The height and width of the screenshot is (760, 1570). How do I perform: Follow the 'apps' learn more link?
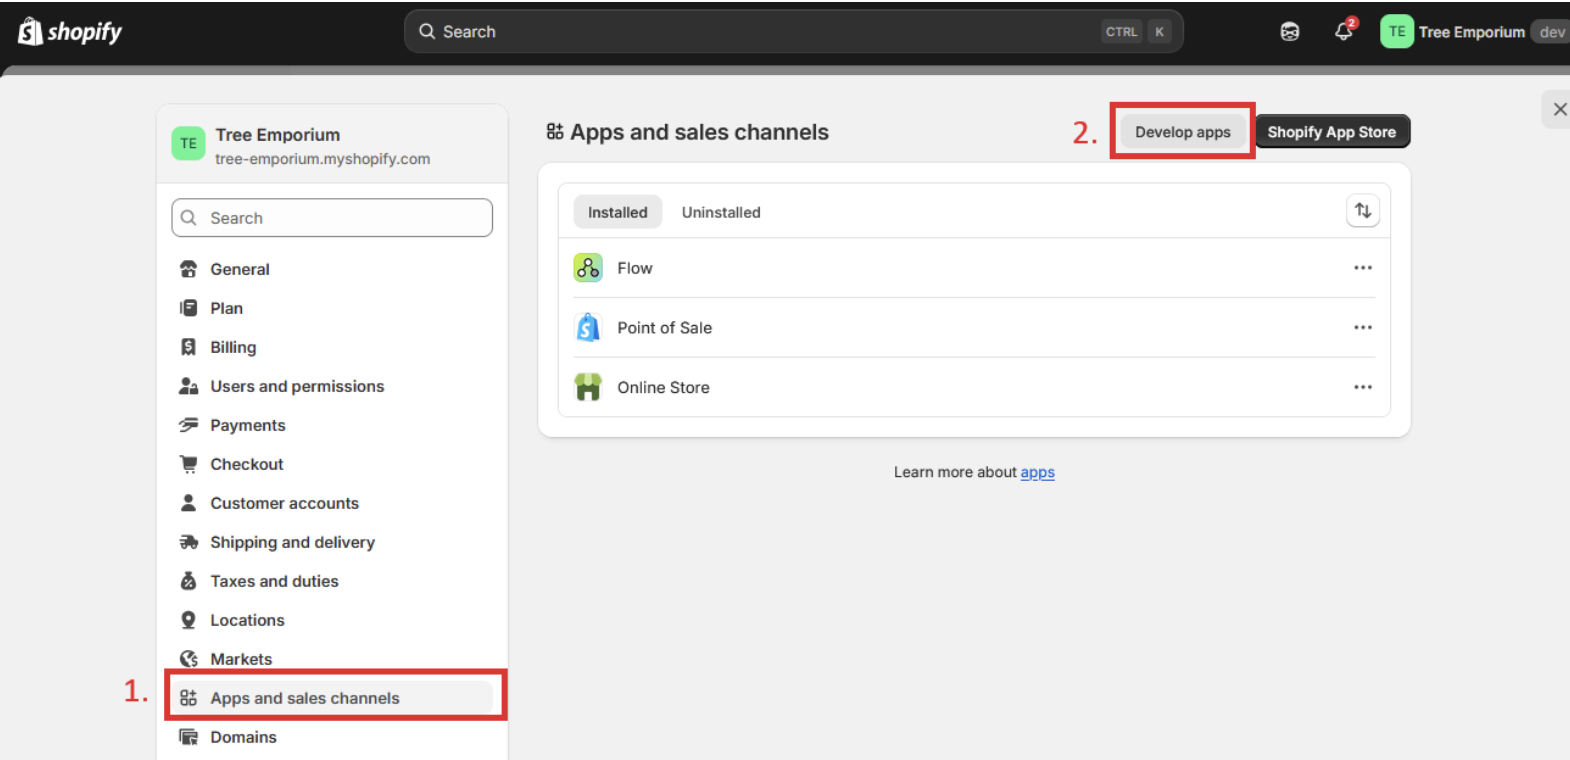pos(1037,472)
